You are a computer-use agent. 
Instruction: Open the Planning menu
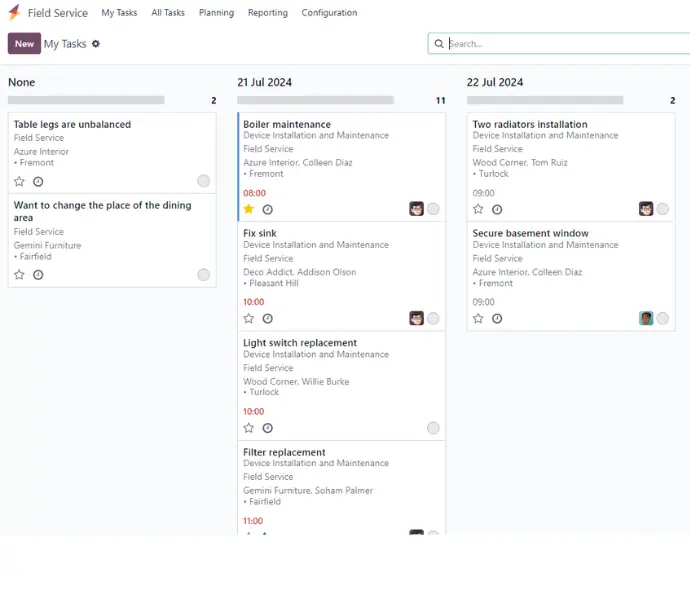pyautogui.click(x=217, y=13)
